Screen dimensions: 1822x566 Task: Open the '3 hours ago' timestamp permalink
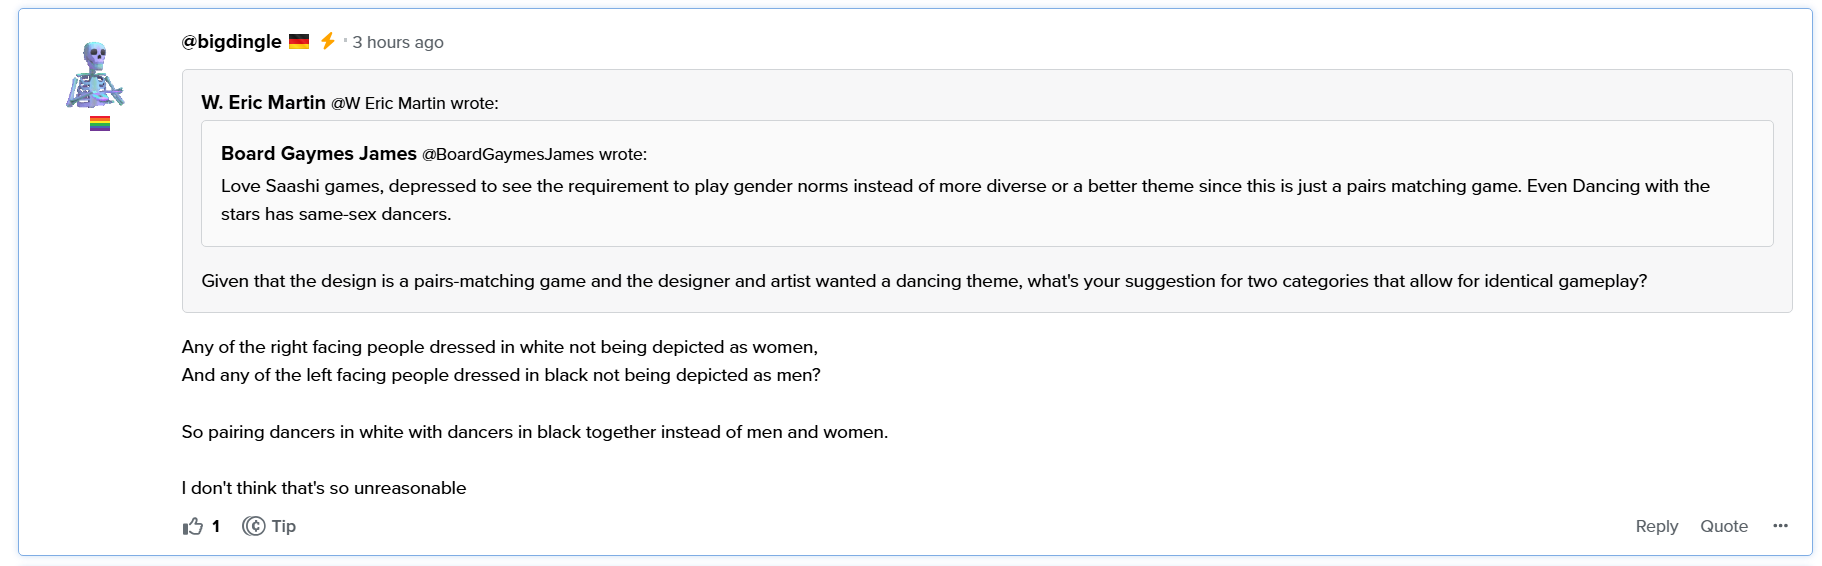click(398, 42)
